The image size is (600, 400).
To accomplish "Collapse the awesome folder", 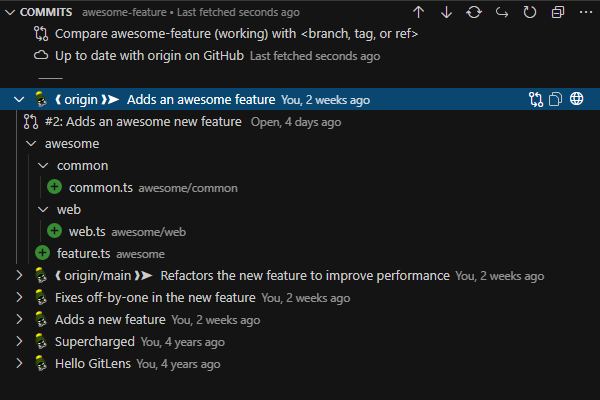I will (31, 143).
